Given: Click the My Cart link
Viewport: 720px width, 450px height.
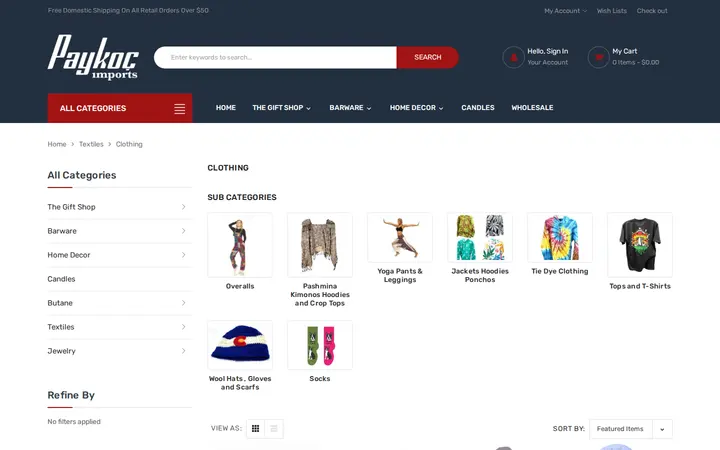Looking at the screenshot, I should (x=624, y=51).
